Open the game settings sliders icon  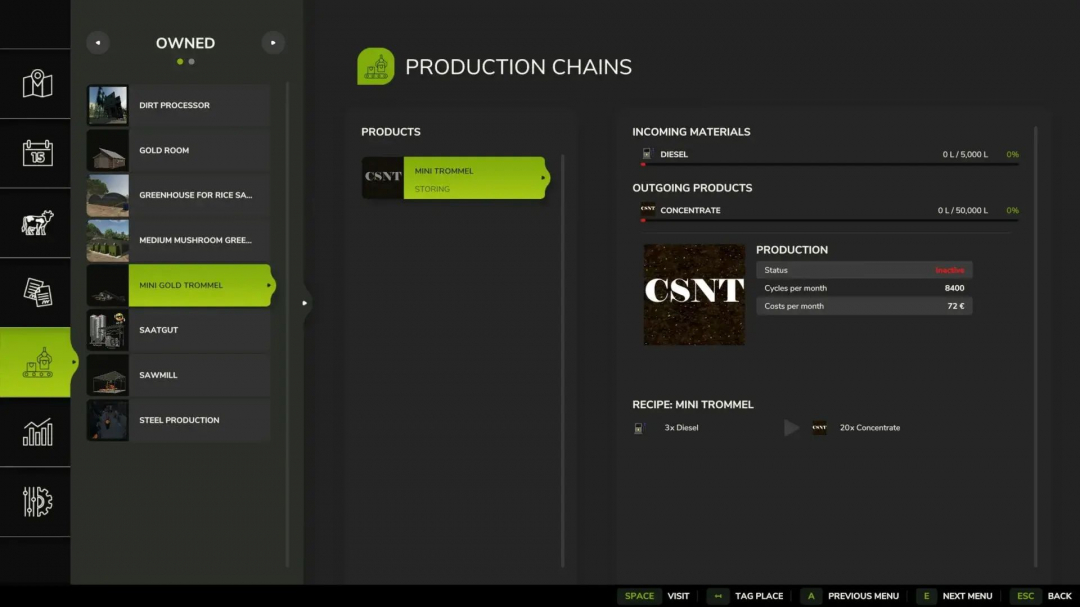tap(35, 502)
